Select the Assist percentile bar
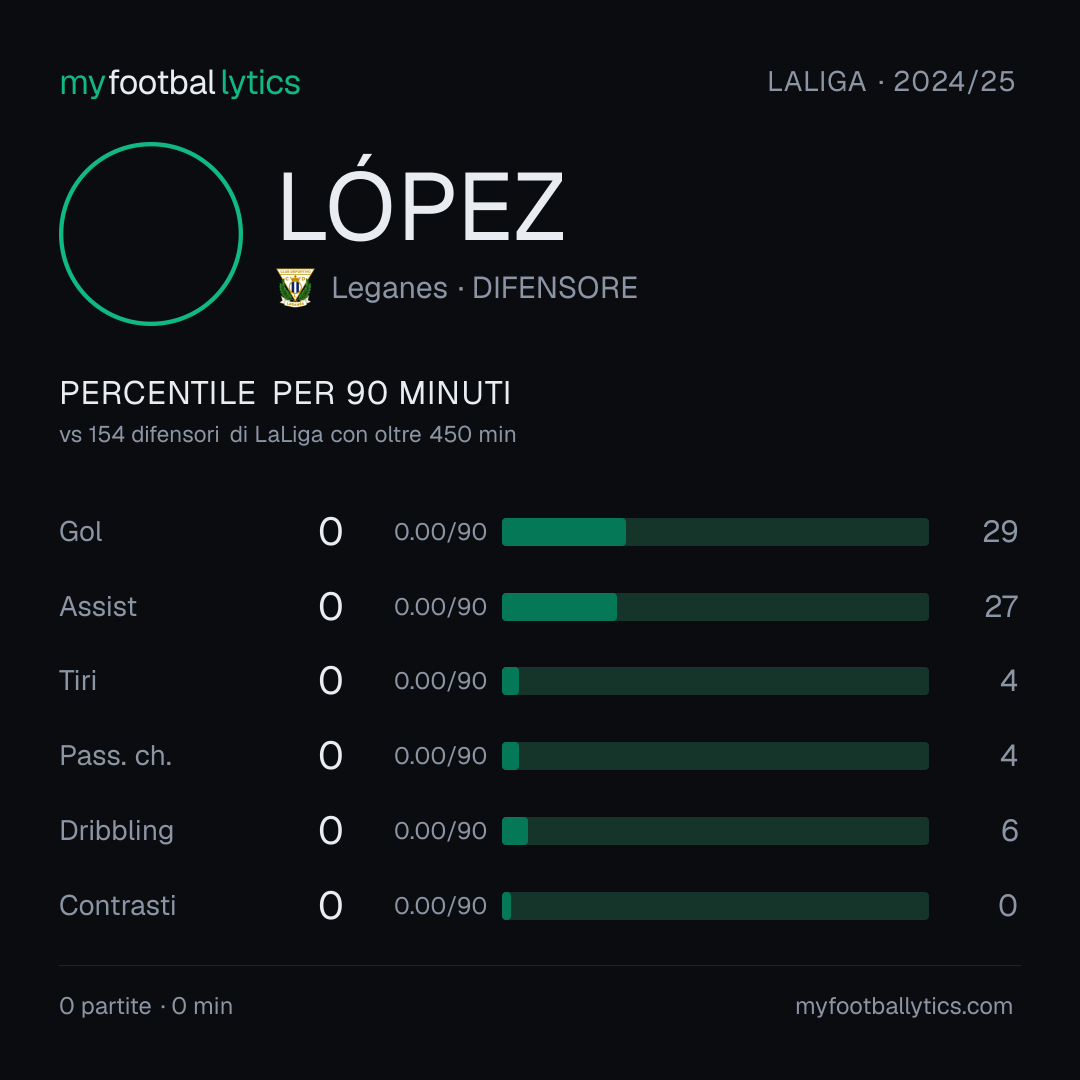 [x=715, y=607]
